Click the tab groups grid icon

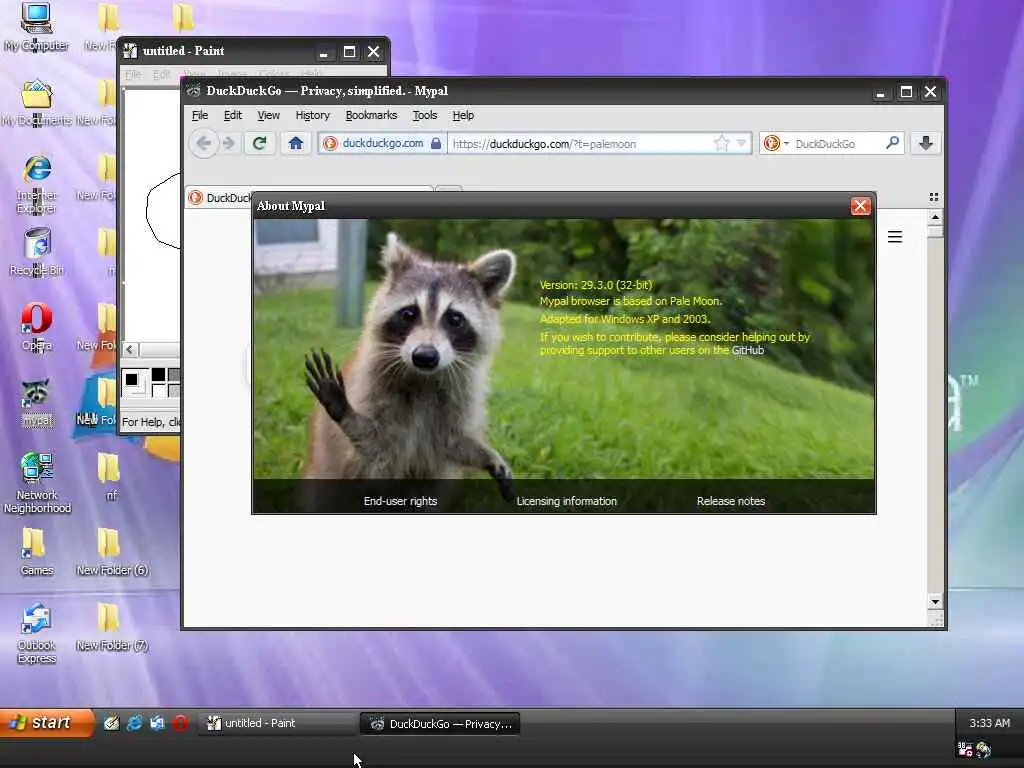click(934, 197)
